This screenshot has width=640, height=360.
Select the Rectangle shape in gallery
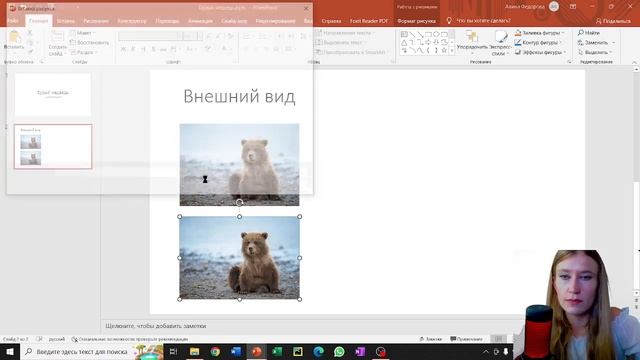[x=428, y=35]
